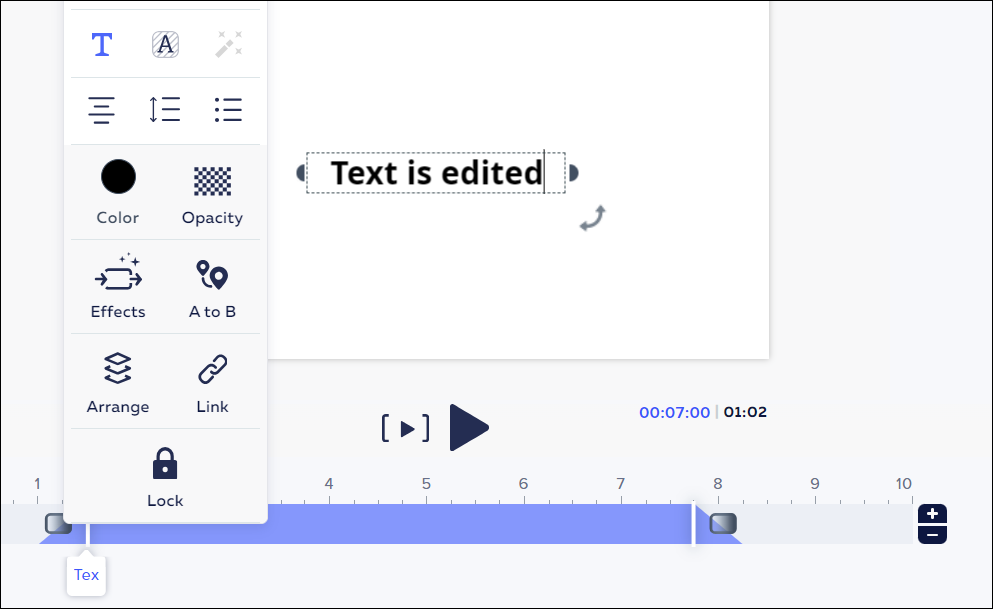Image resolution: width=993 pixels, height=609 pixels.
Task: Click the rotate handle near the text box
Action: [x=593, y=218]
